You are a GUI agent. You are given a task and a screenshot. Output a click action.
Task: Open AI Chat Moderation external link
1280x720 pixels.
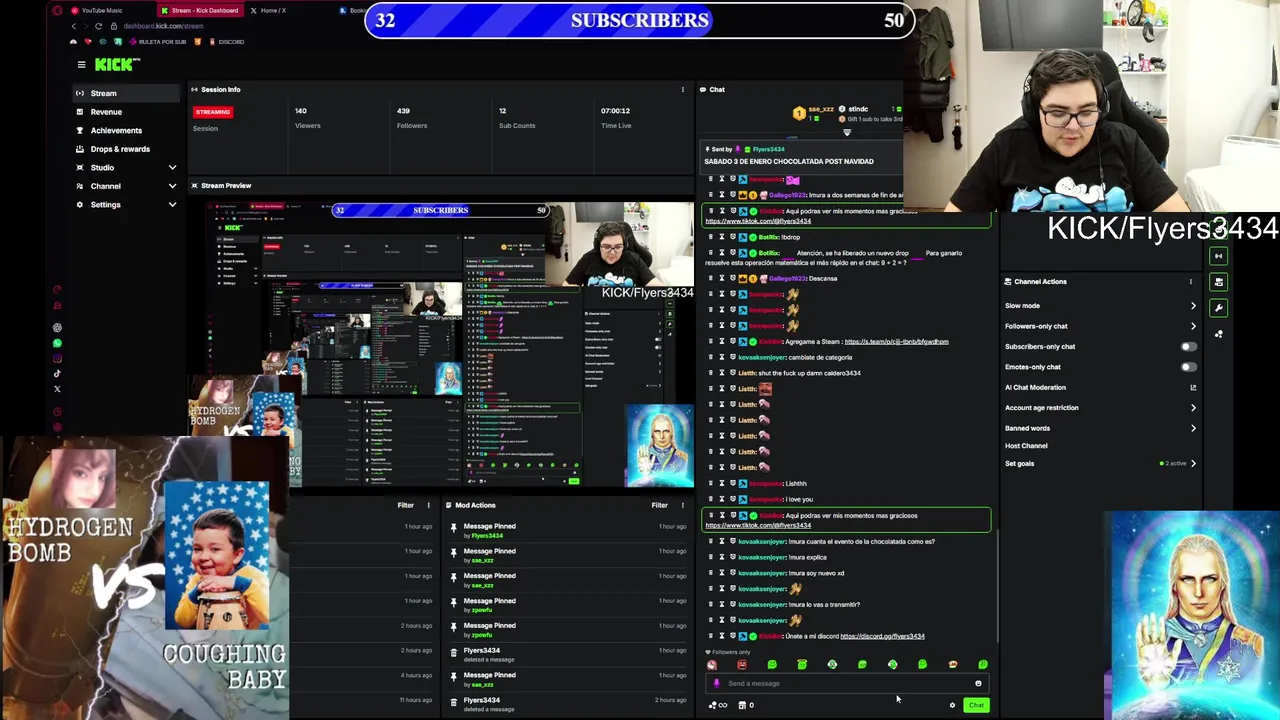click(x=1193, y=387)
